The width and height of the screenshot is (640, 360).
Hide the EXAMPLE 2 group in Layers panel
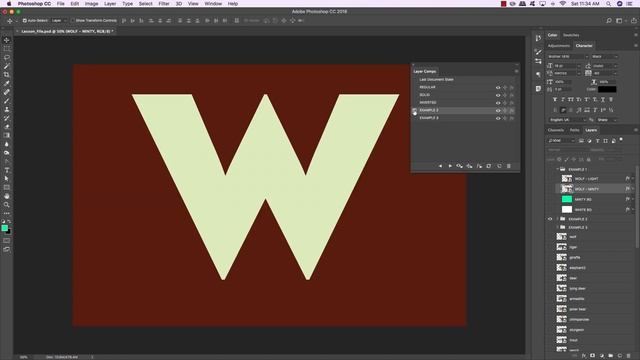point(550,219)
